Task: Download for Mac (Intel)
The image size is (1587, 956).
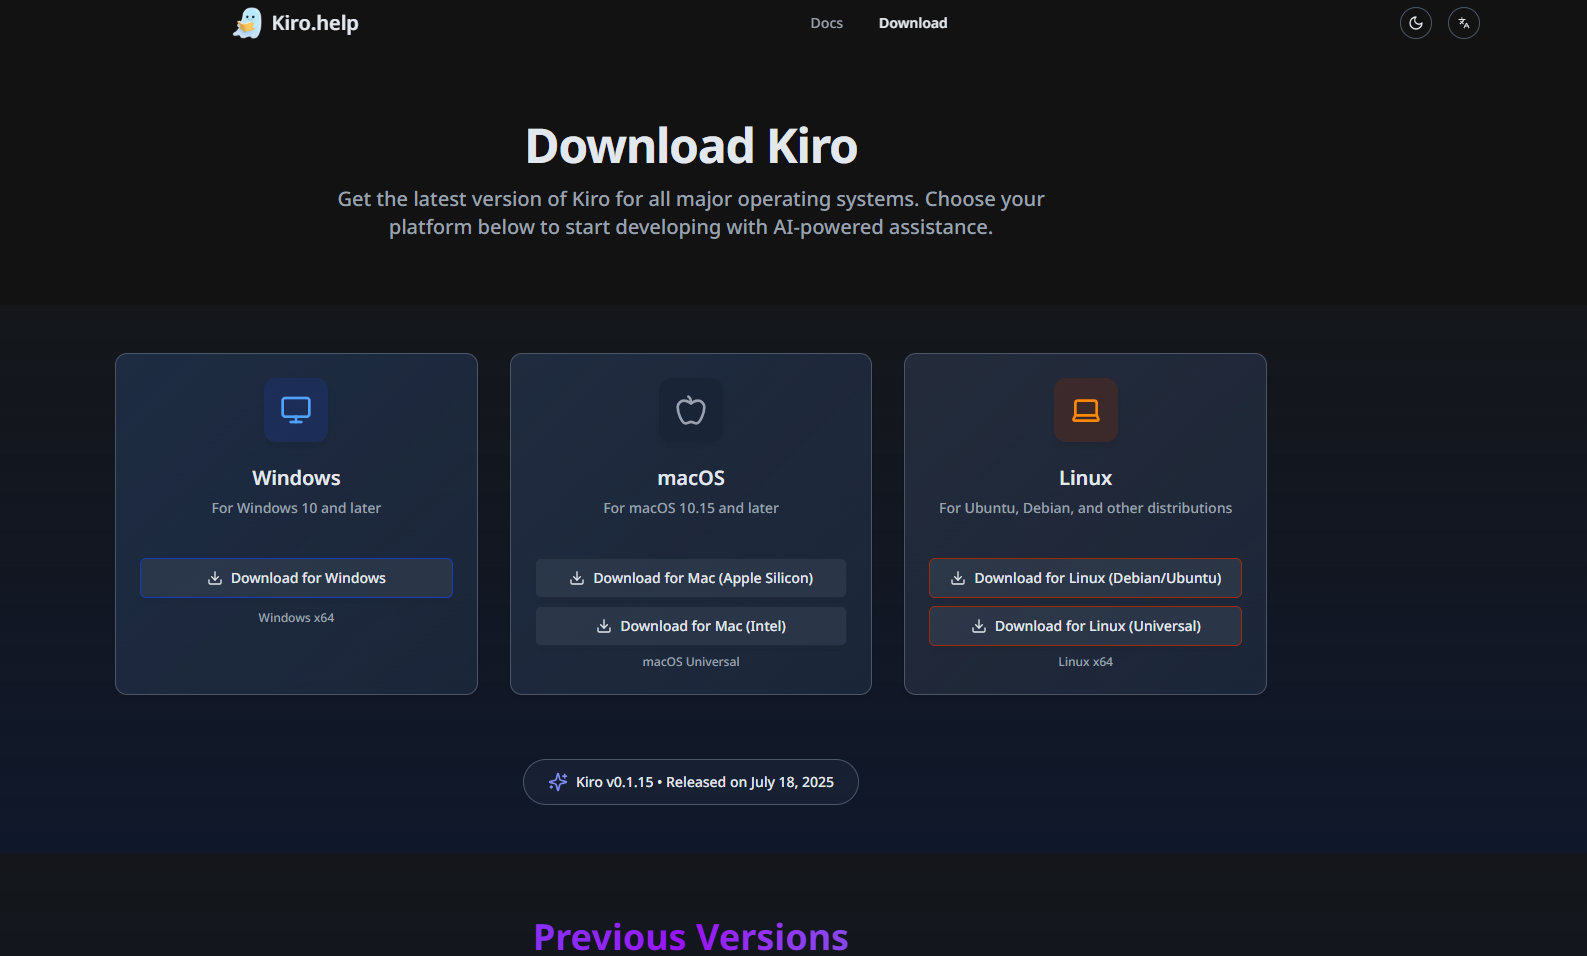Action: click(x=691, y=626)
